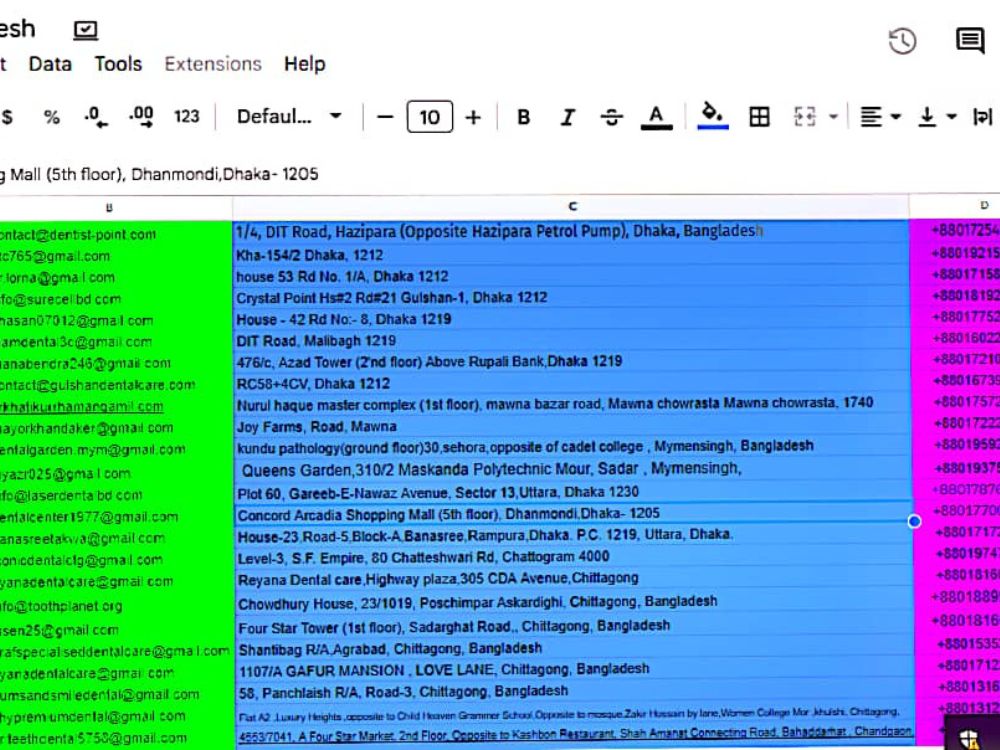Select cell 'Reyana Dental care,Highway plaza'
Viewport: 1000px width, 750px height.
point(573,579)
